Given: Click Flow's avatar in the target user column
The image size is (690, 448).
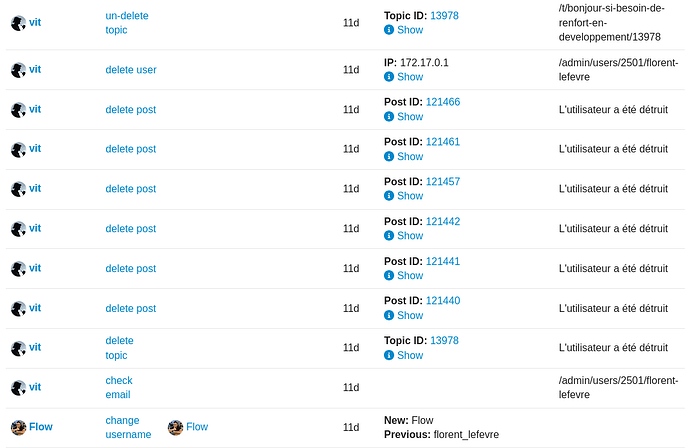Looking at the screenshot, I should (175, 427).
